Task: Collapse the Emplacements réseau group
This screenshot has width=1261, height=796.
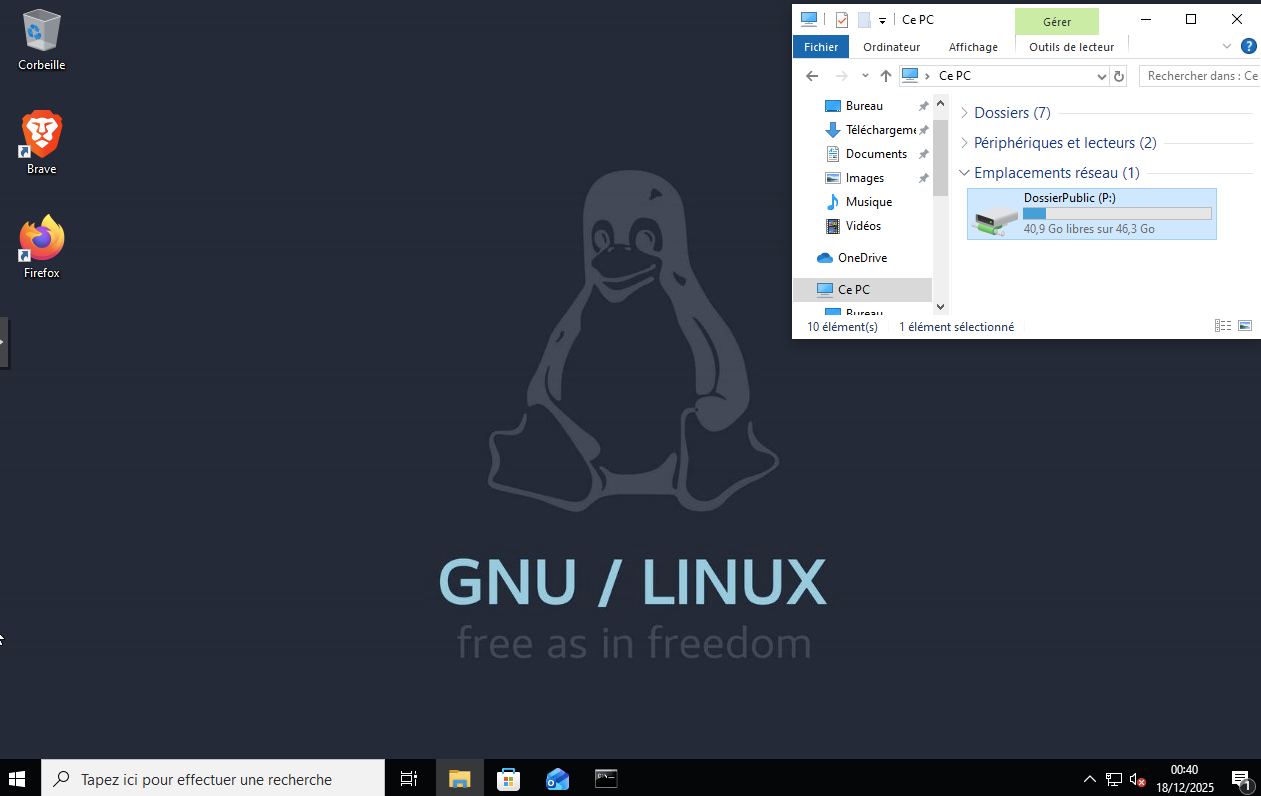Action: click(964, 173)
